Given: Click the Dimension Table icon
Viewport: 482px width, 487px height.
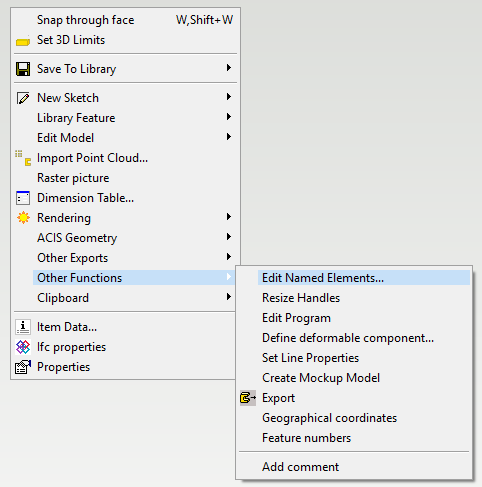Looking at the screenshot, I should pyautogui.click(x=23, y=198).
